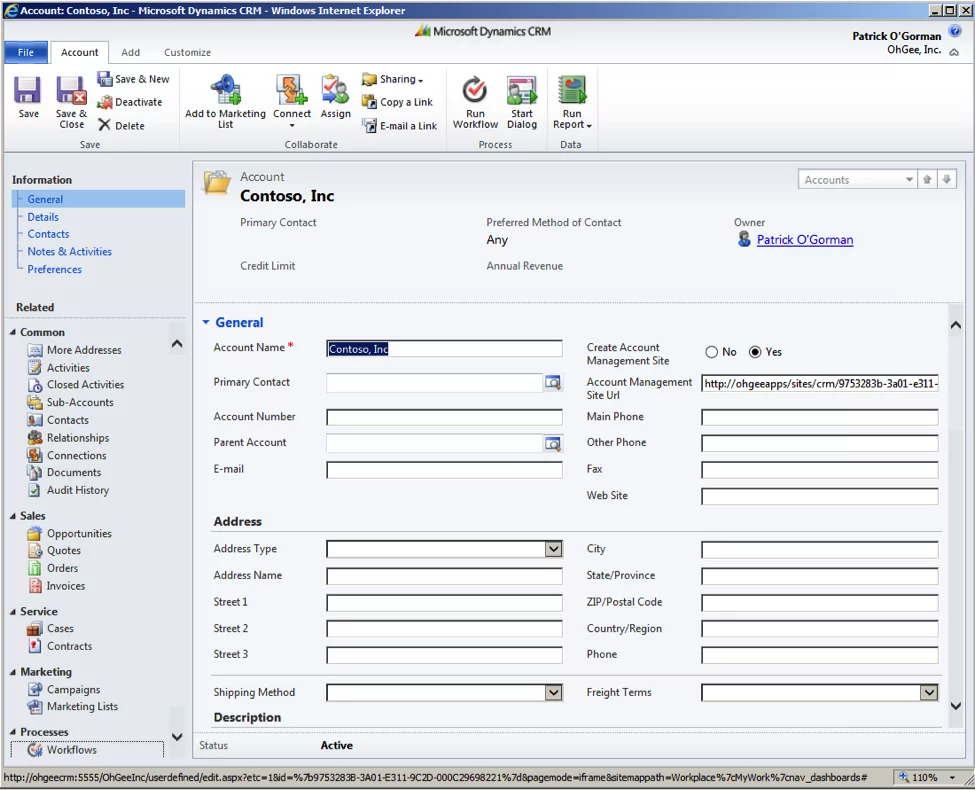This screenshot has height=790, width=975.
Task: Click the Save ribbon icon
Action: (28, 90)
